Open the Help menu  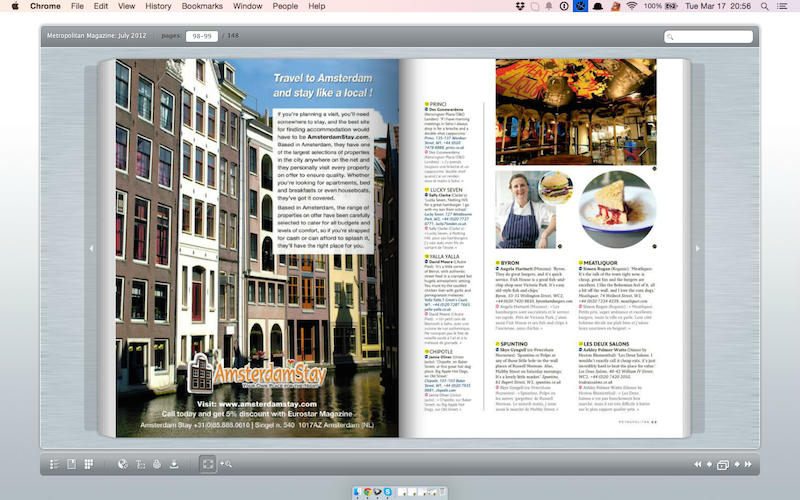[316, 6]
